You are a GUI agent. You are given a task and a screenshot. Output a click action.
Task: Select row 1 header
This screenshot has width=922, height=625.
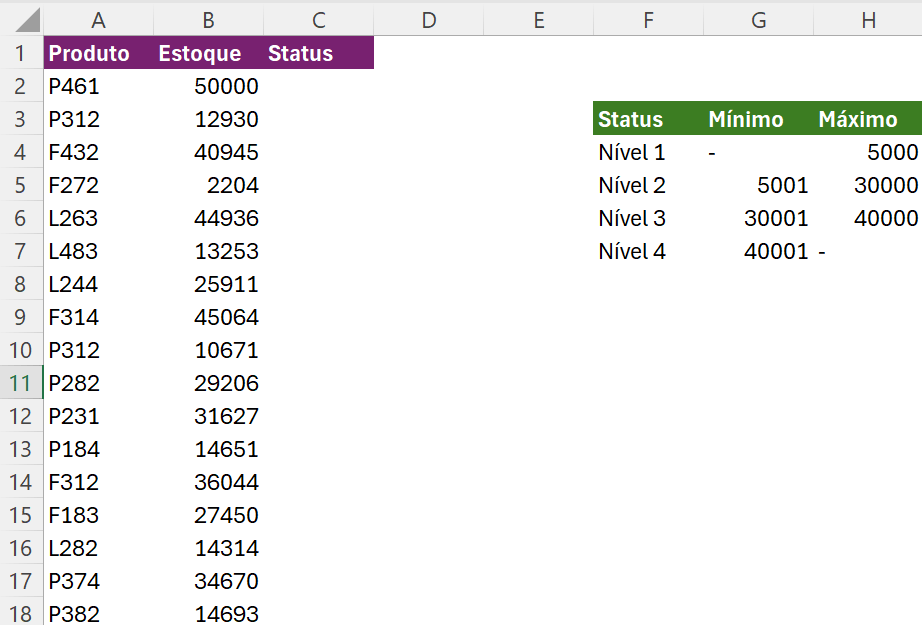click(x=21, y=53)
